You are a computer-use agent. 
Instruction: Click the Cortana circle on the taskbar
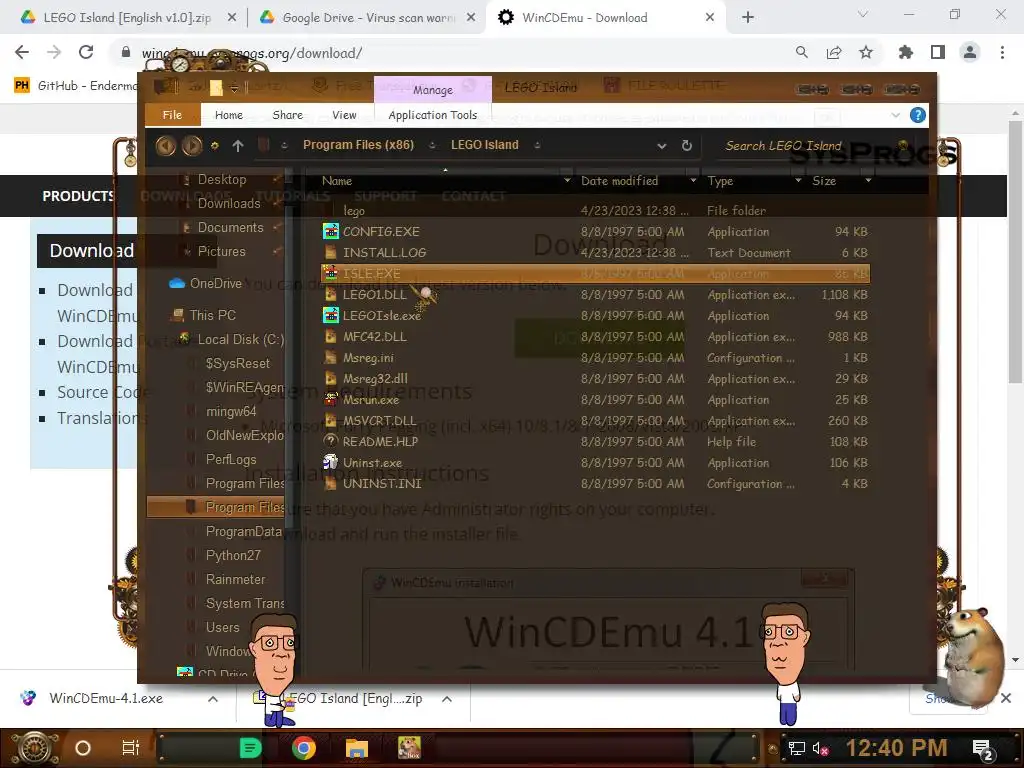pos(83,748)
